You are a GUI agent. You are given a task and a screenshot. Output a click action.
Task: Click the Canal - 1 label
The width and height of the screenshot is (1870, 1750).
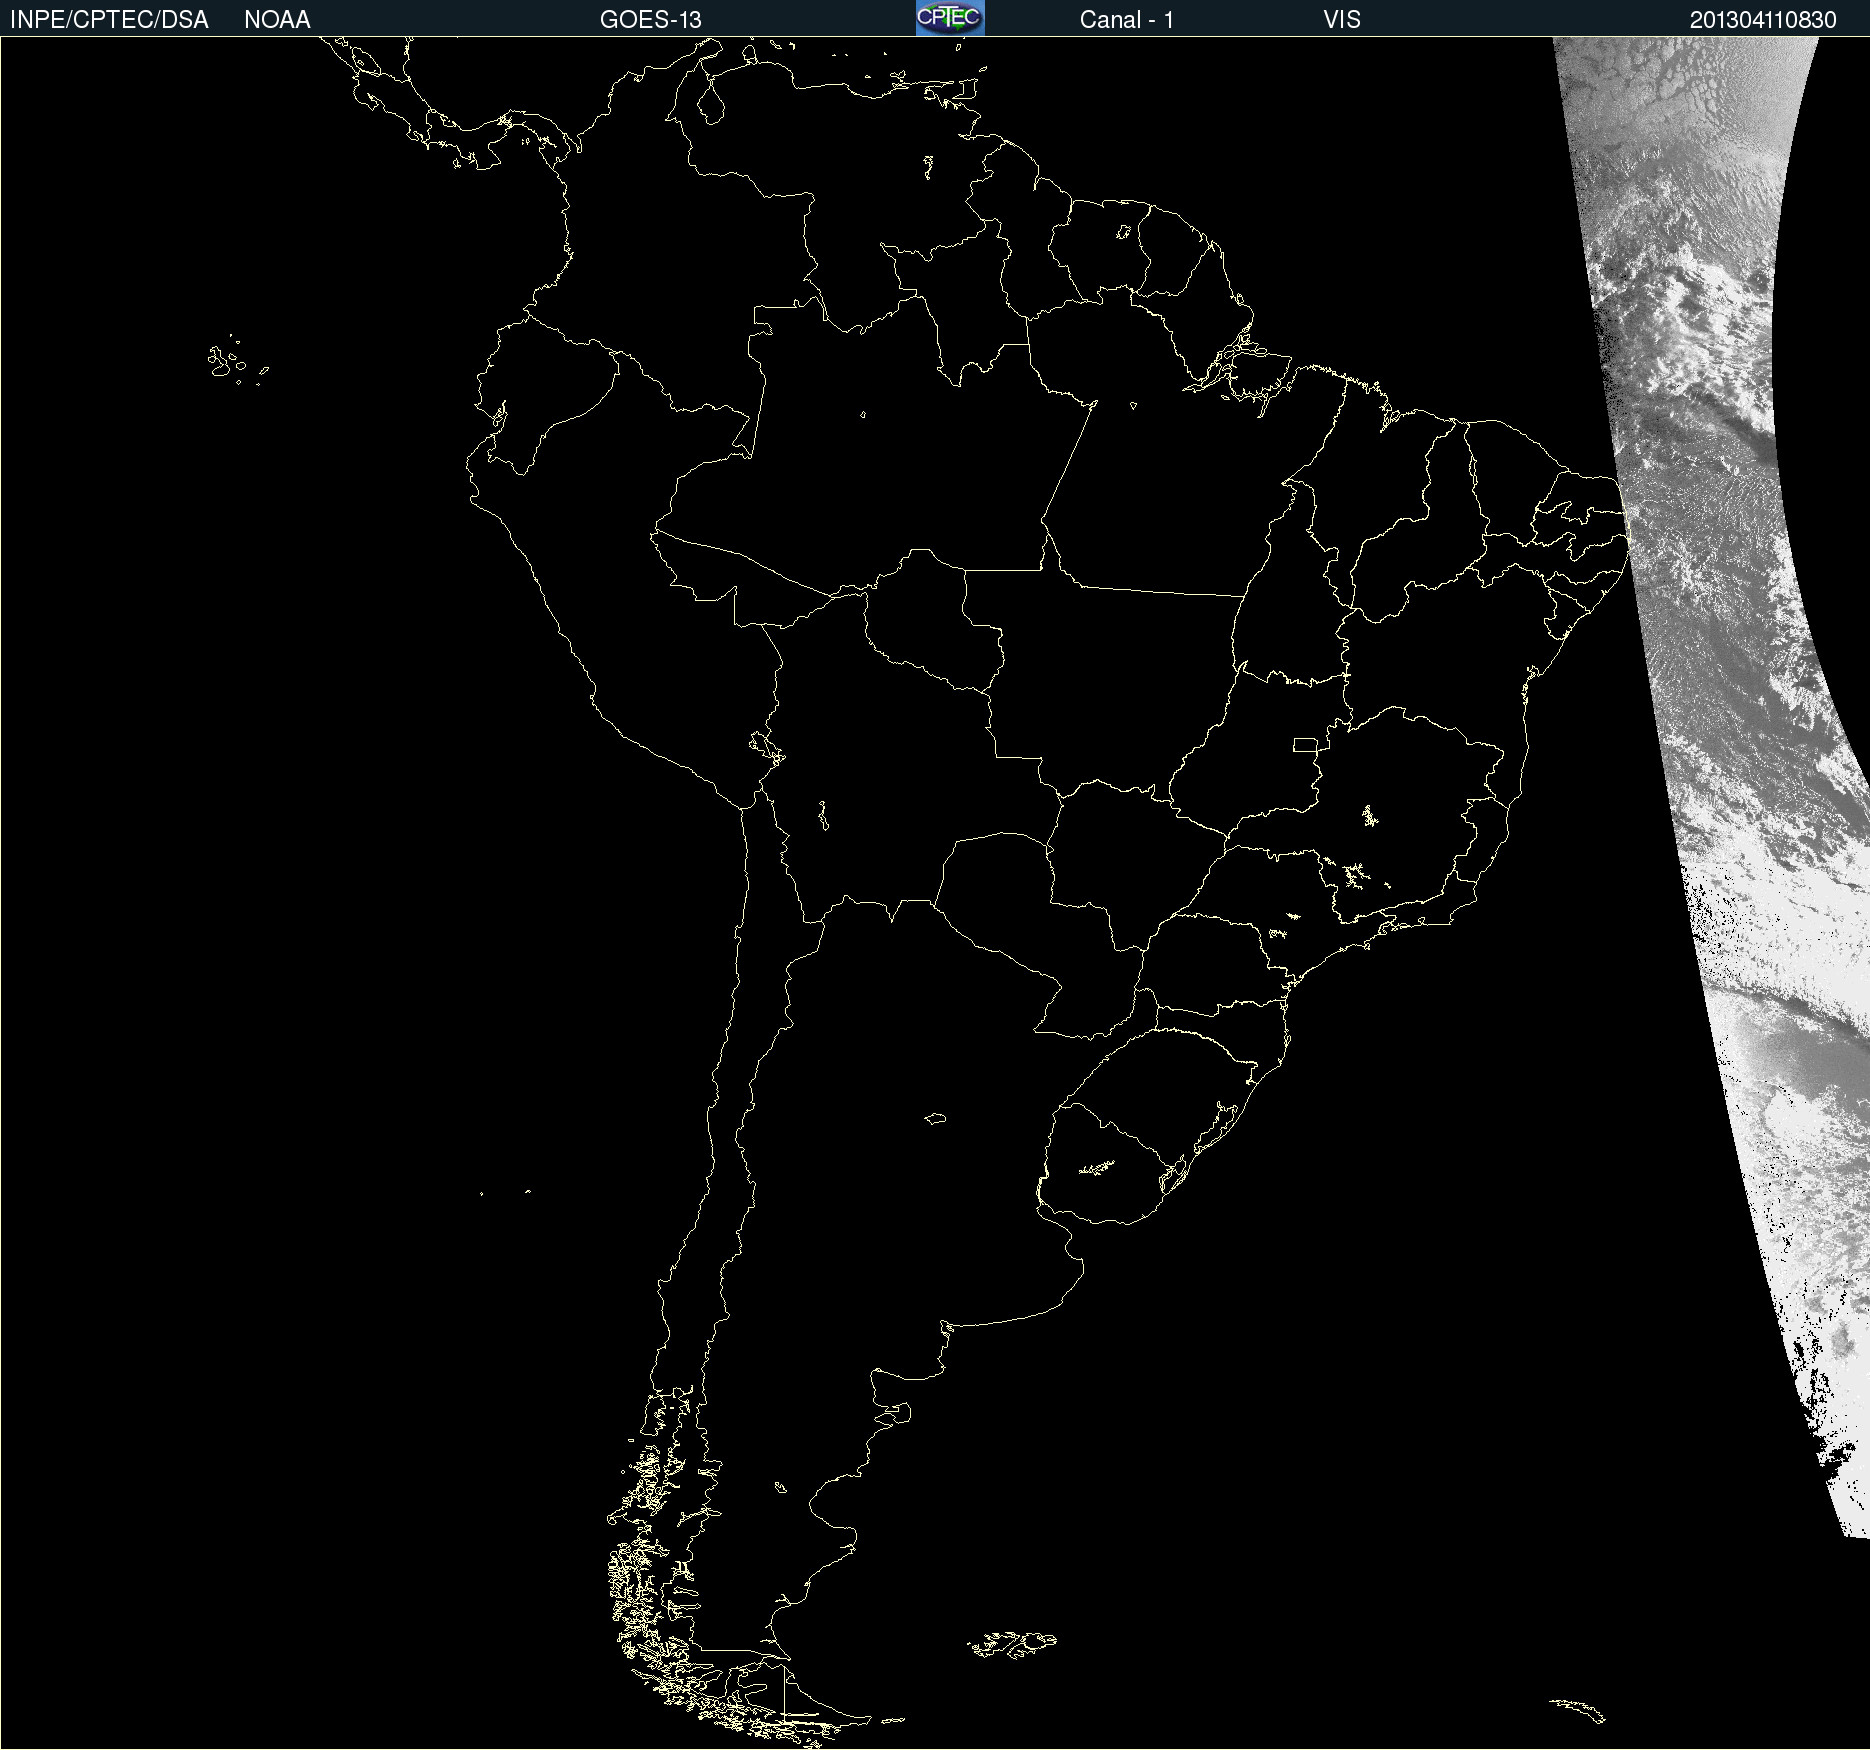click(x=1126, y=20)
